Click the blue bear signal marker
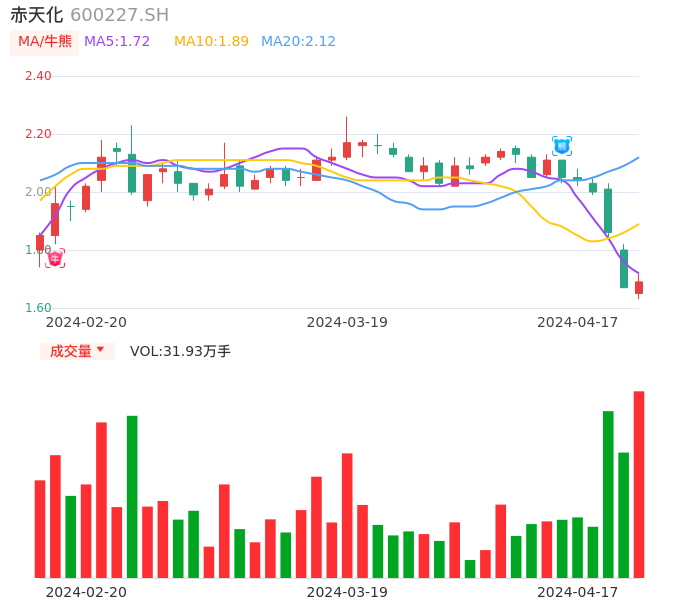The width and height of the screenshot is (686, 606). (562, 146)
